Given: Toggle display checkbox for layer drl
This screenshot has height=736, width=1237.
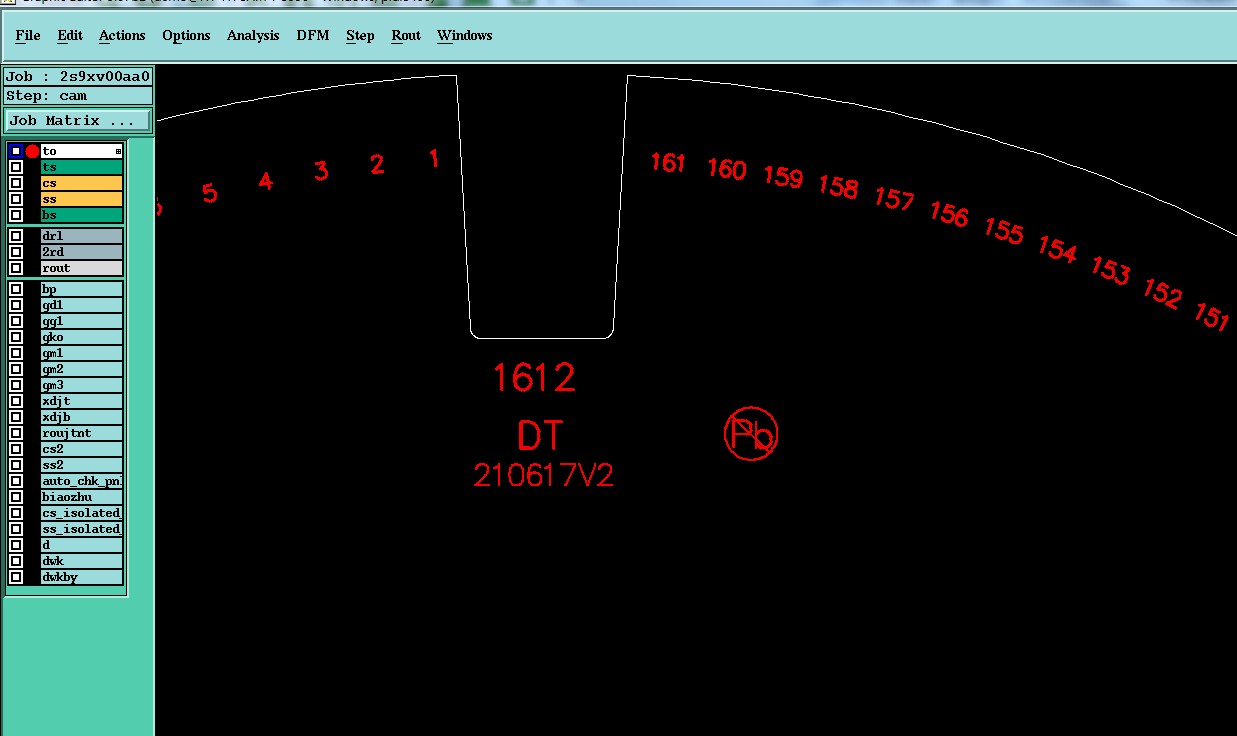Looking at the screenshot, I should tap(16, 236).
